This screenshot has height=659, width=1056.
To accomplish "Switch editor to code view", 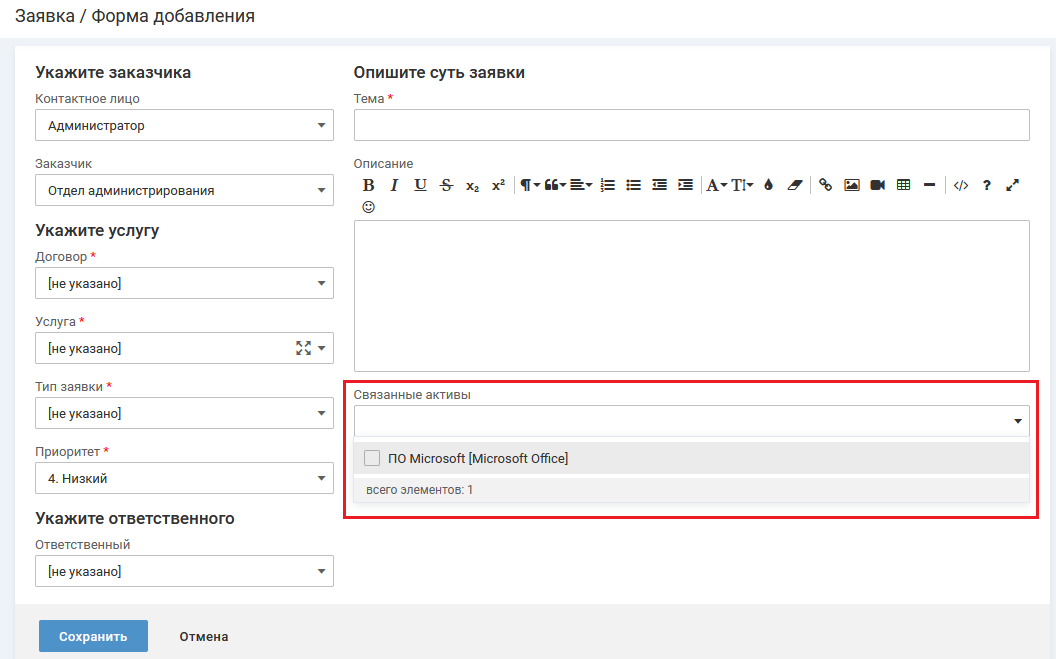I will (960, 185).
